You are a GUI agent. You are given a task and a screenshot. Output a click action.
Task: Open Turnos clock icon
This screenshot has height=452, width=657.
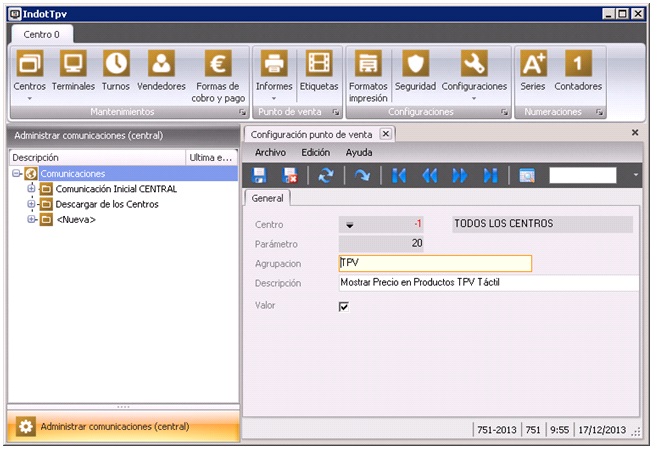coord(116,66)
